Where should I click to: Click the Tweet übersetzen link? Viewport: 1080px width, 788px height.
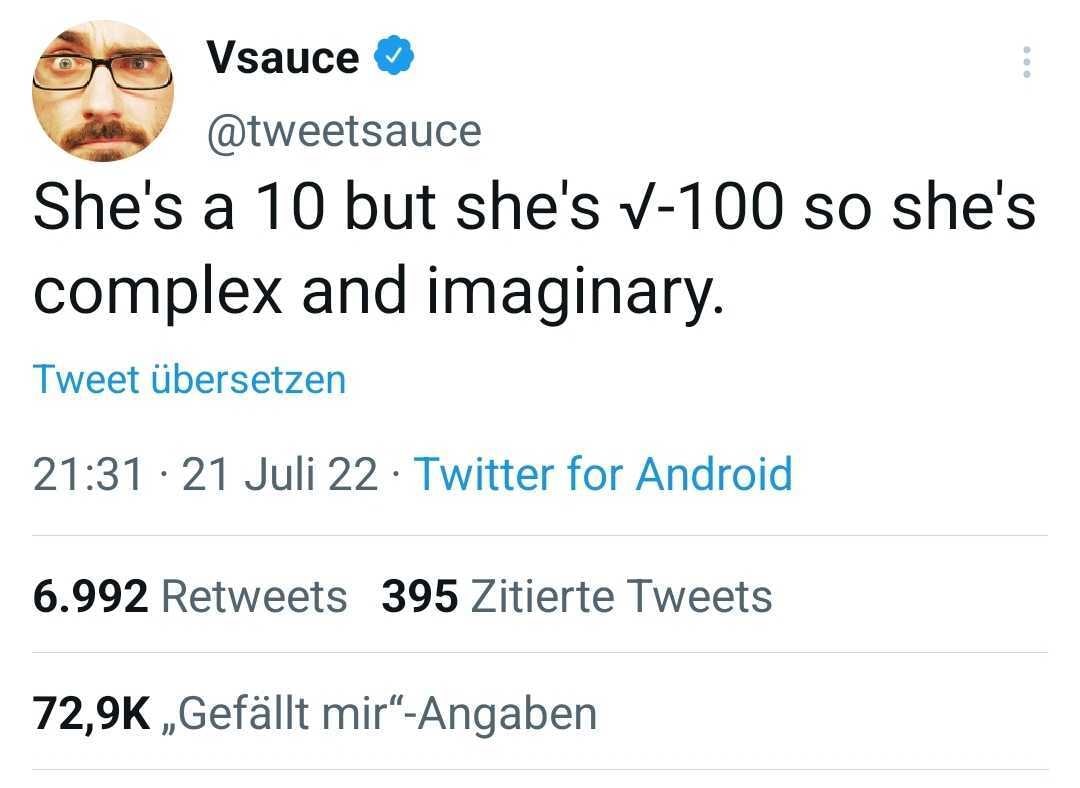pos(189,380)
